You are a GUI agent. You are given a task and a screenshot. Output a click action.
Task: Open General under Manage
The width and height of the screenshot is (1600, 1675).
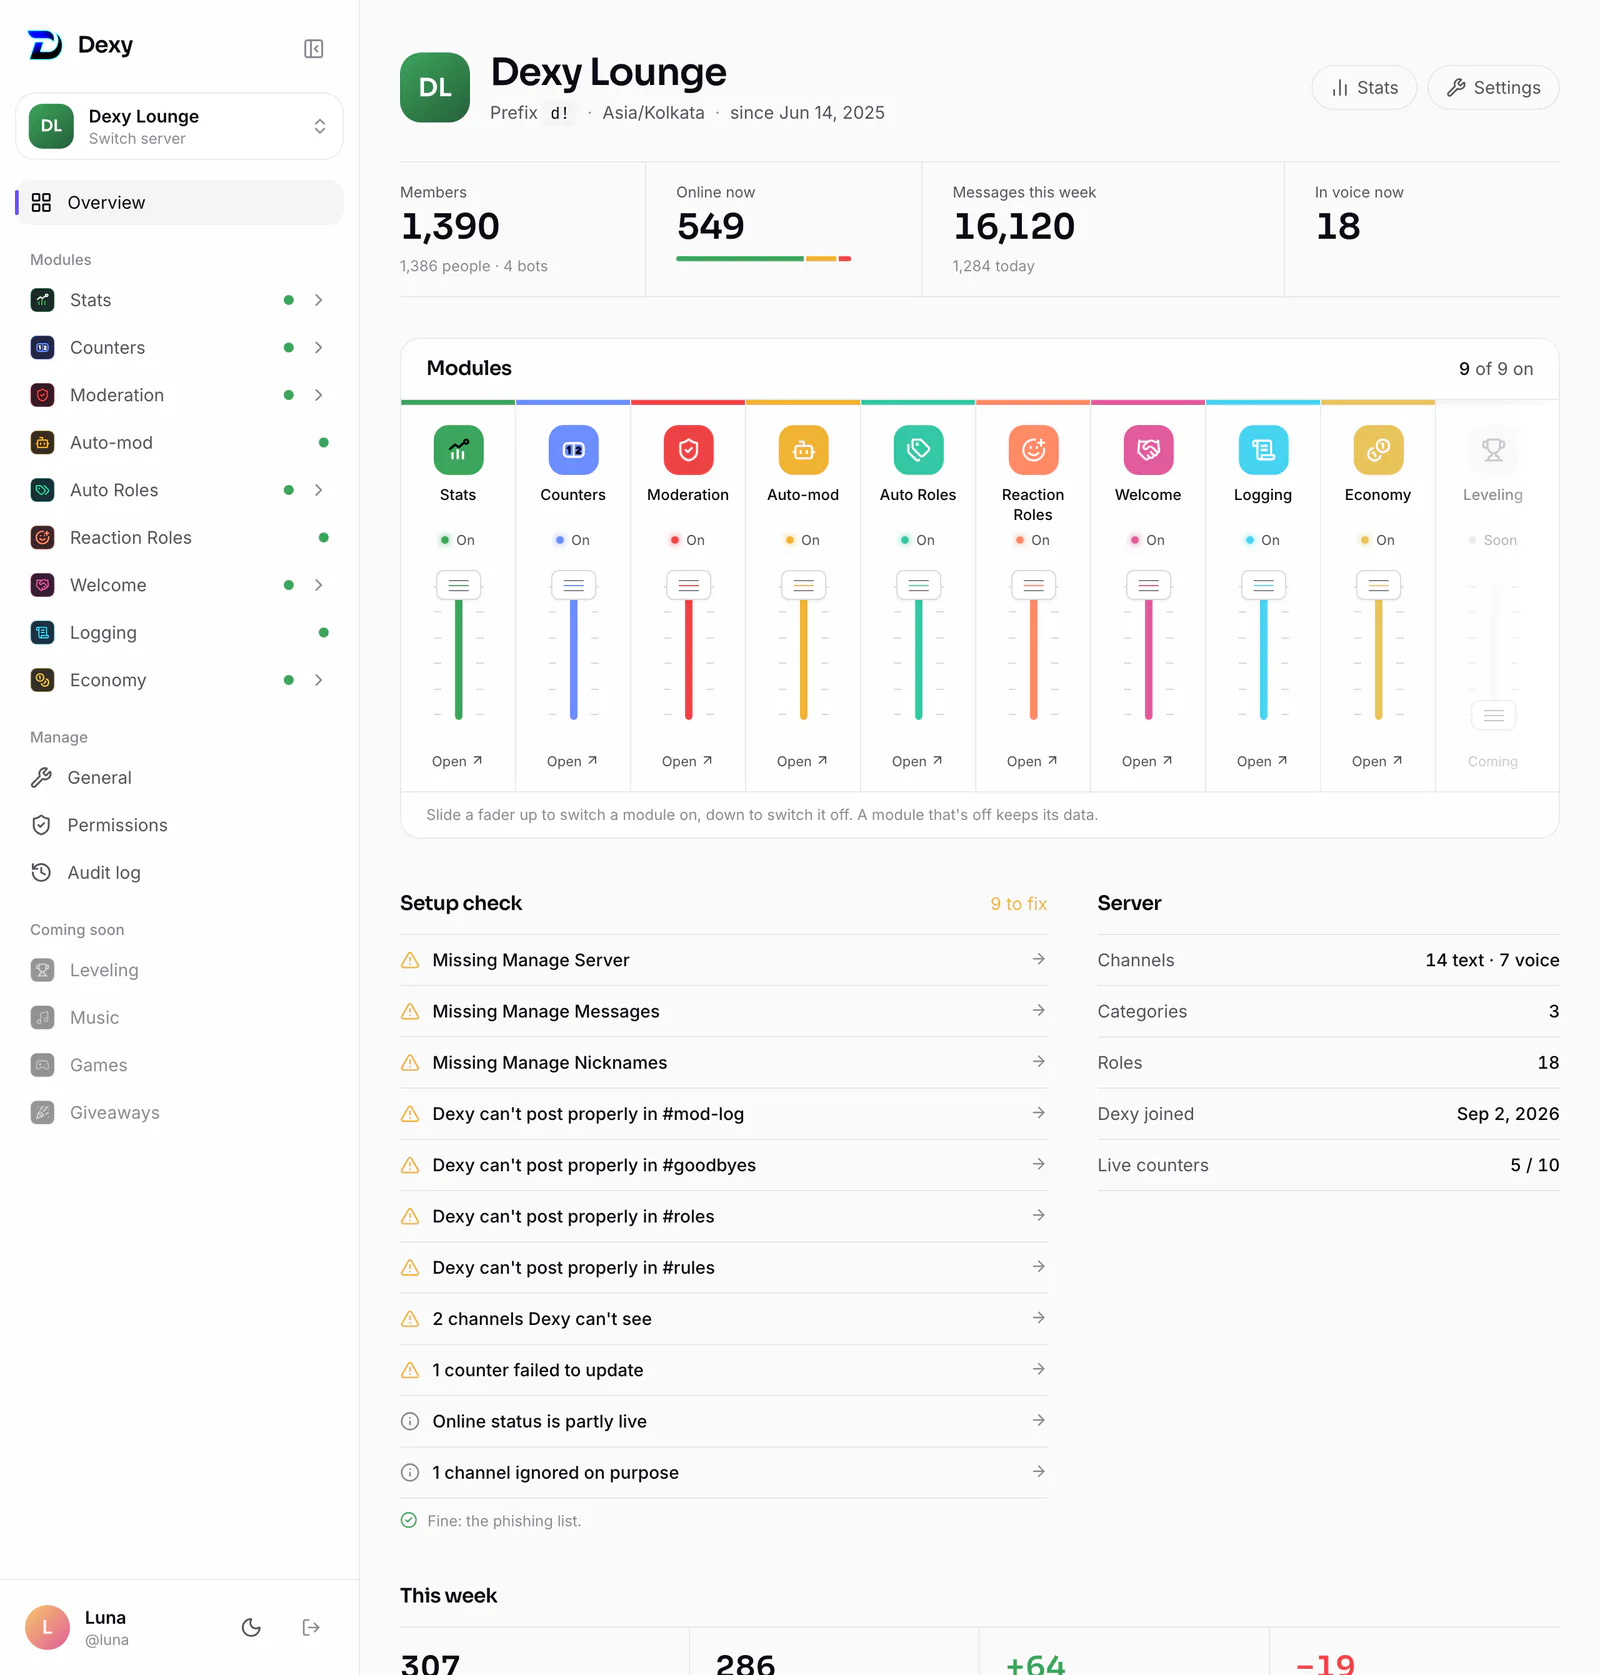click(179, 777)
